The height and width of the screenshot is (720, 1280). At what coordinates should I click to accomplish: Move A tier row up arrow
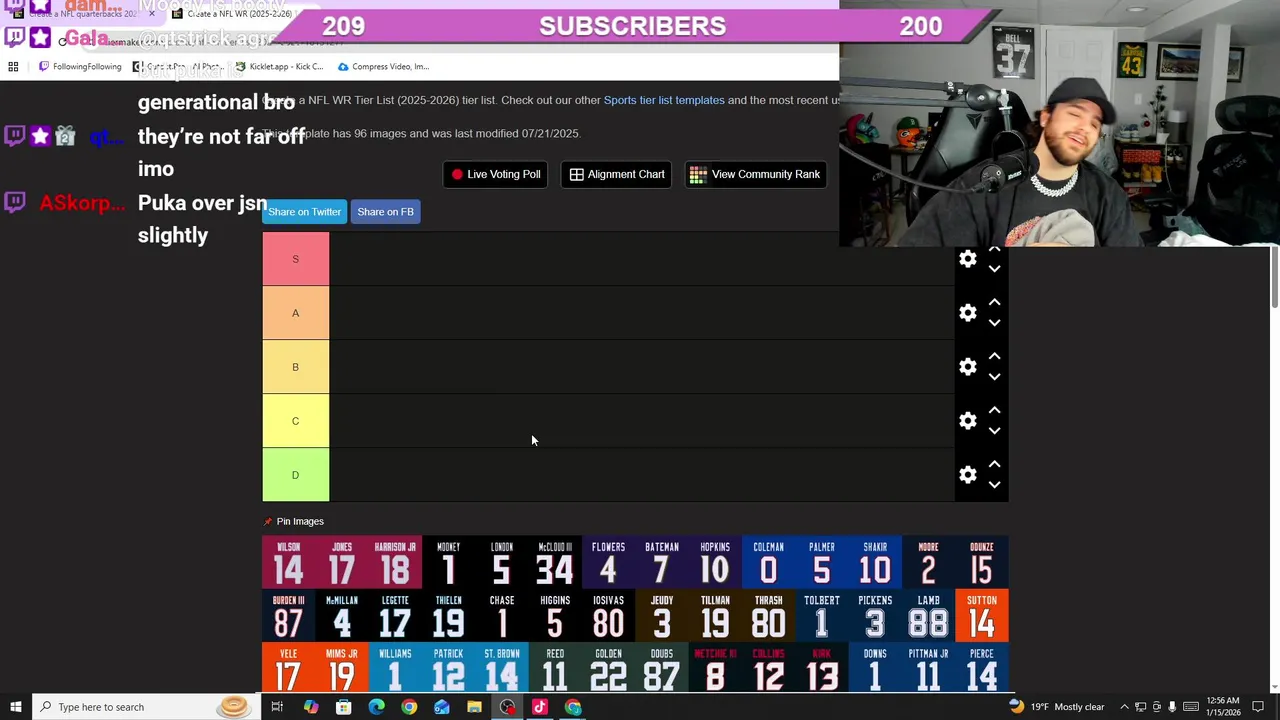coord(994,302)
